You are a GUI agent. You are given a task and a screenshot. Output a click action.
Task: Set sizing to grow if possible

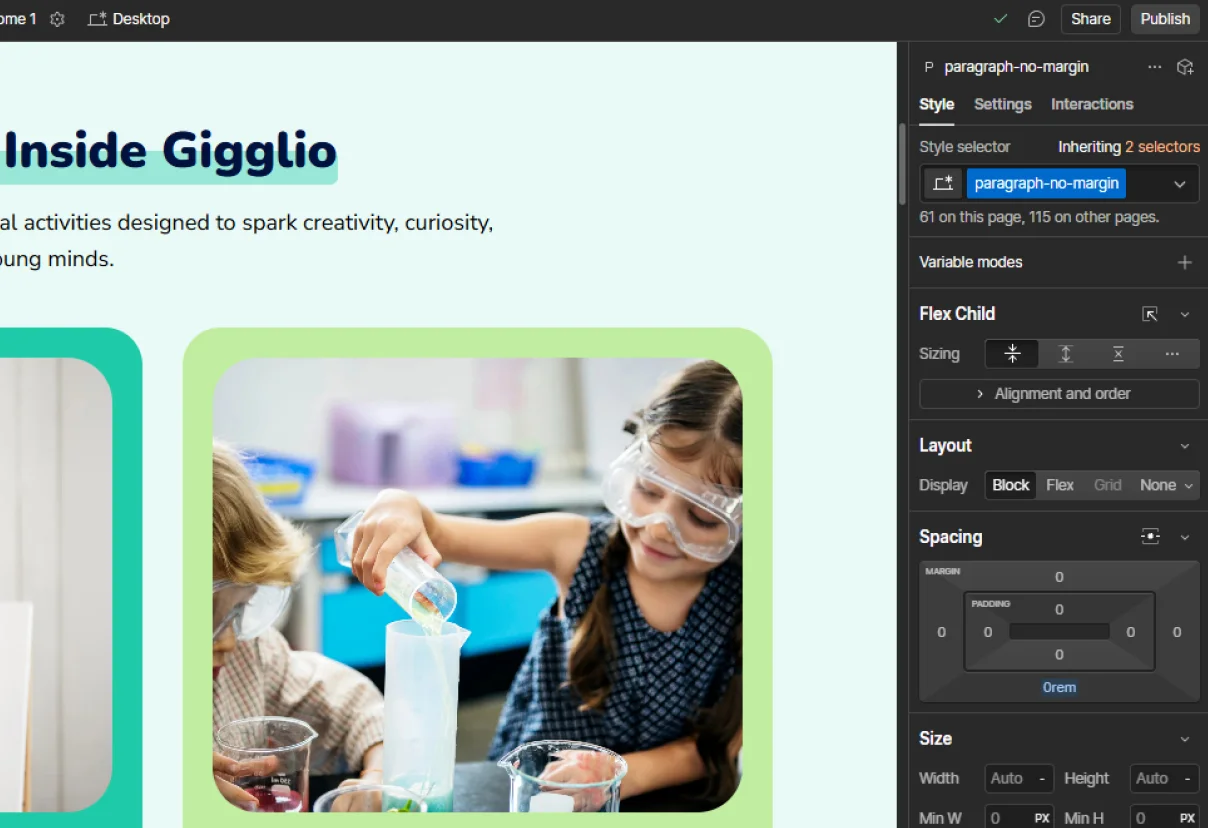[1066, 354]
